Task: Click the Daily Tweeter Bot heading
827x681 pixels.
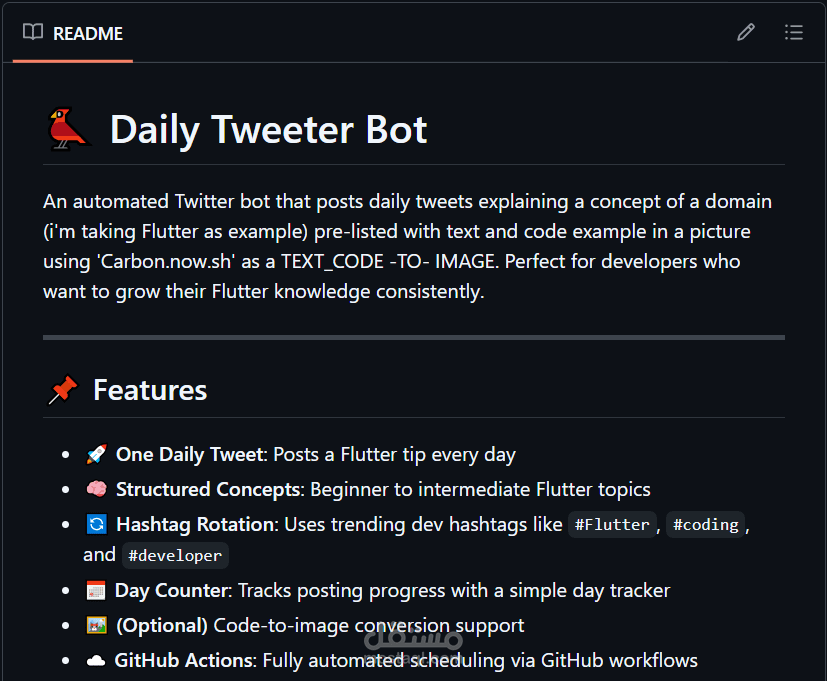Action: tap(268, 130)
